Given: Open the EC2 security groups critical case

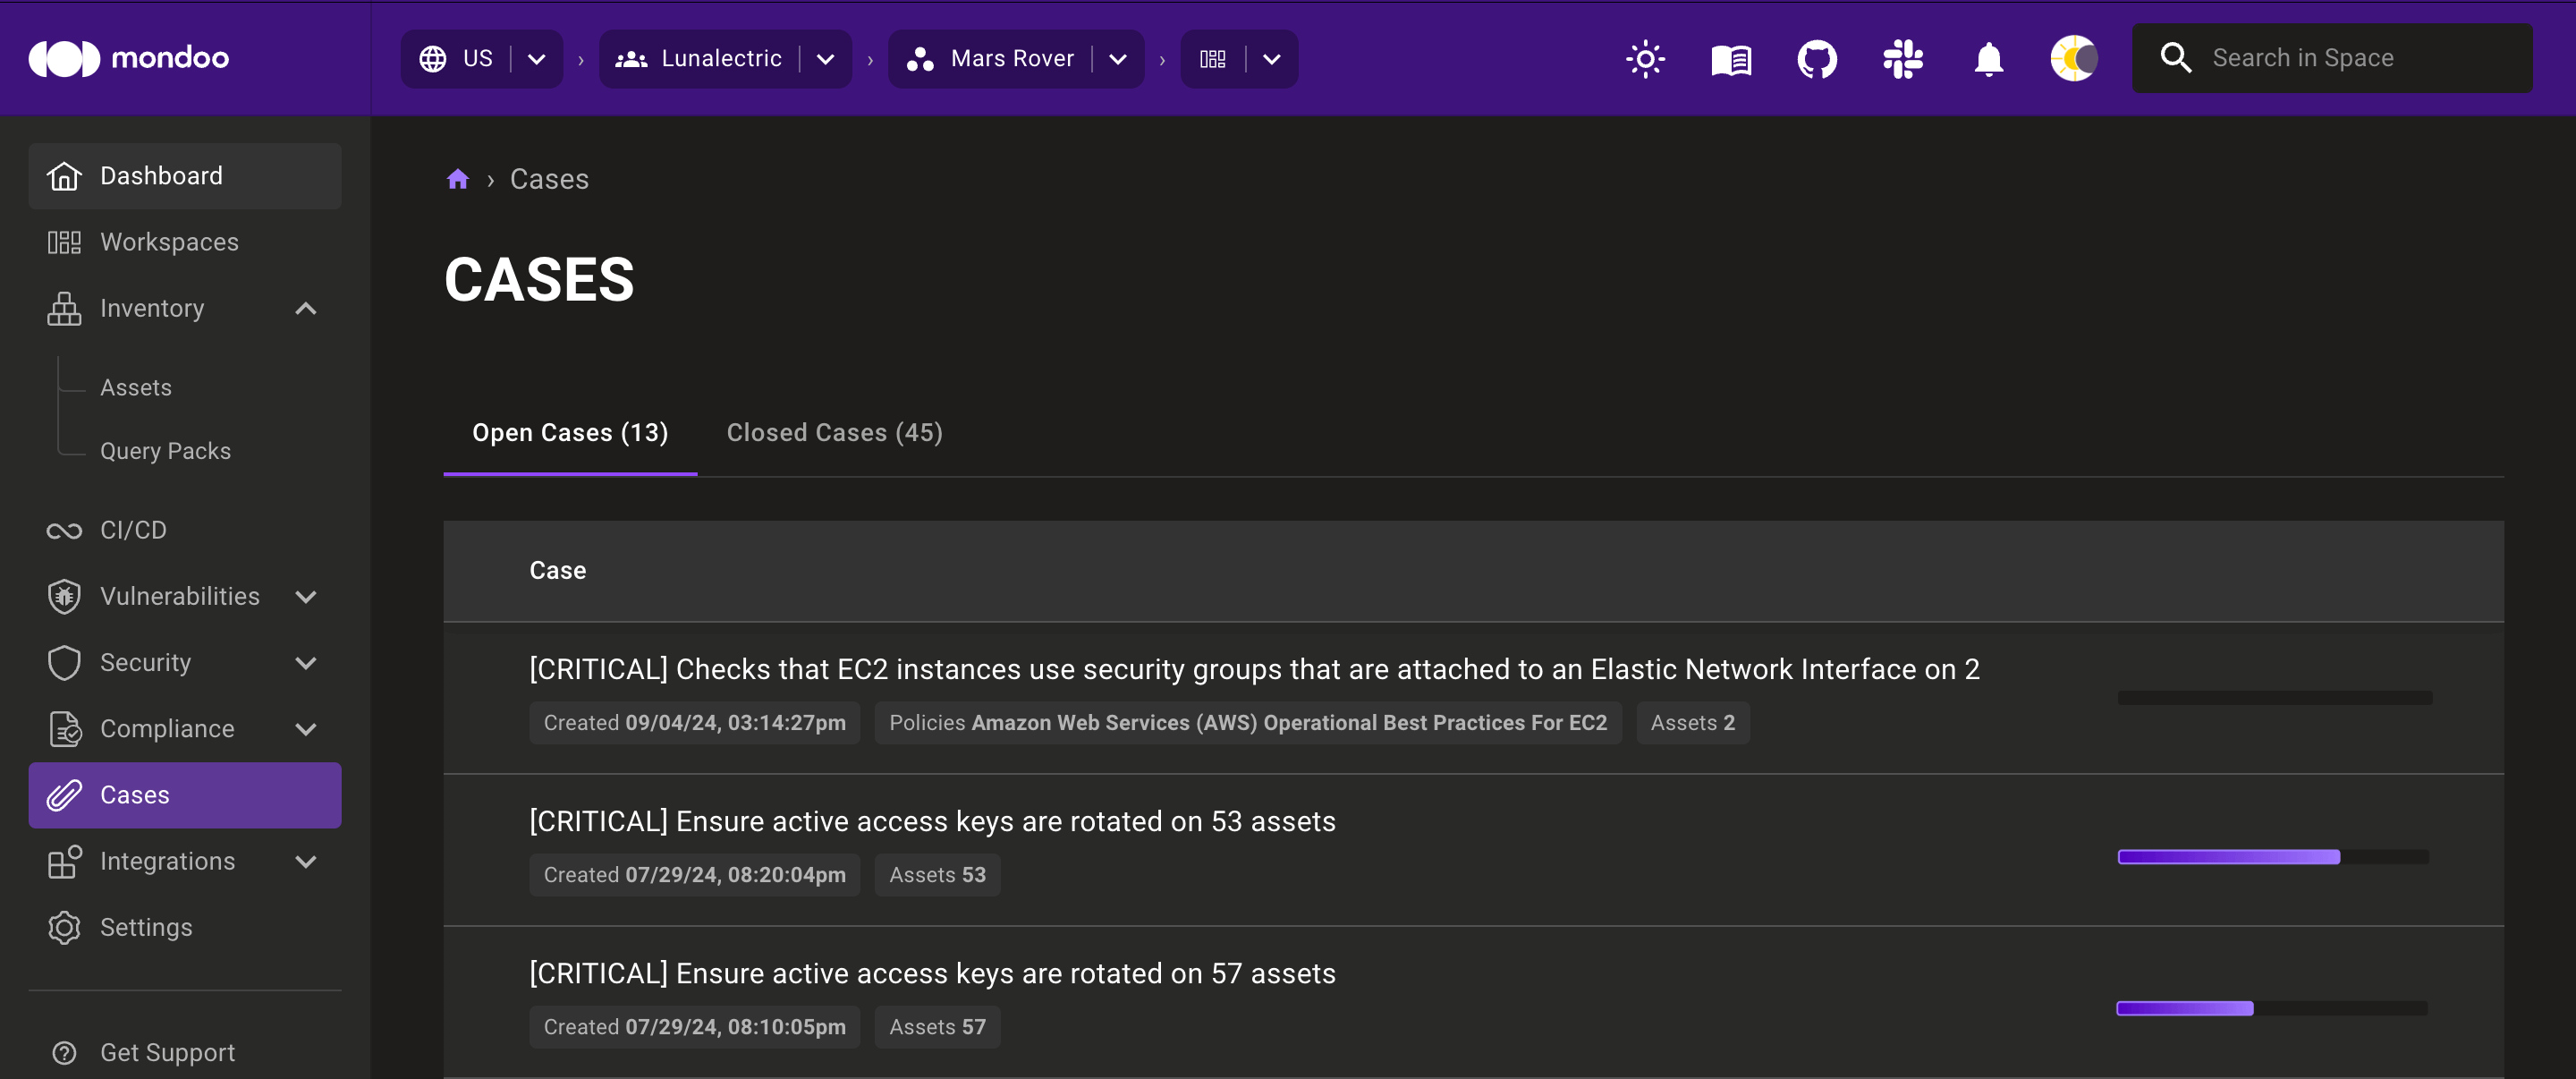Looking at the screenshot, I should (1253, 670).
